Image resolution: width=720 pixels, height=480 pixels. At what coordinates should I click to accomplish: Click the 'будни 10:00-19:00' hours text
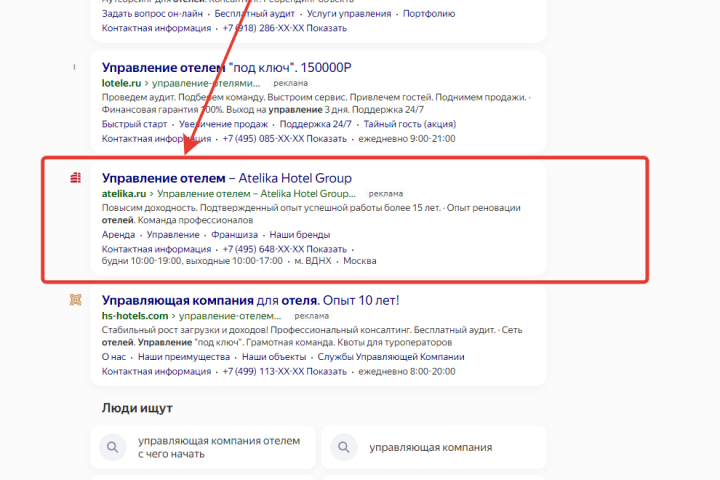point(141,261)
